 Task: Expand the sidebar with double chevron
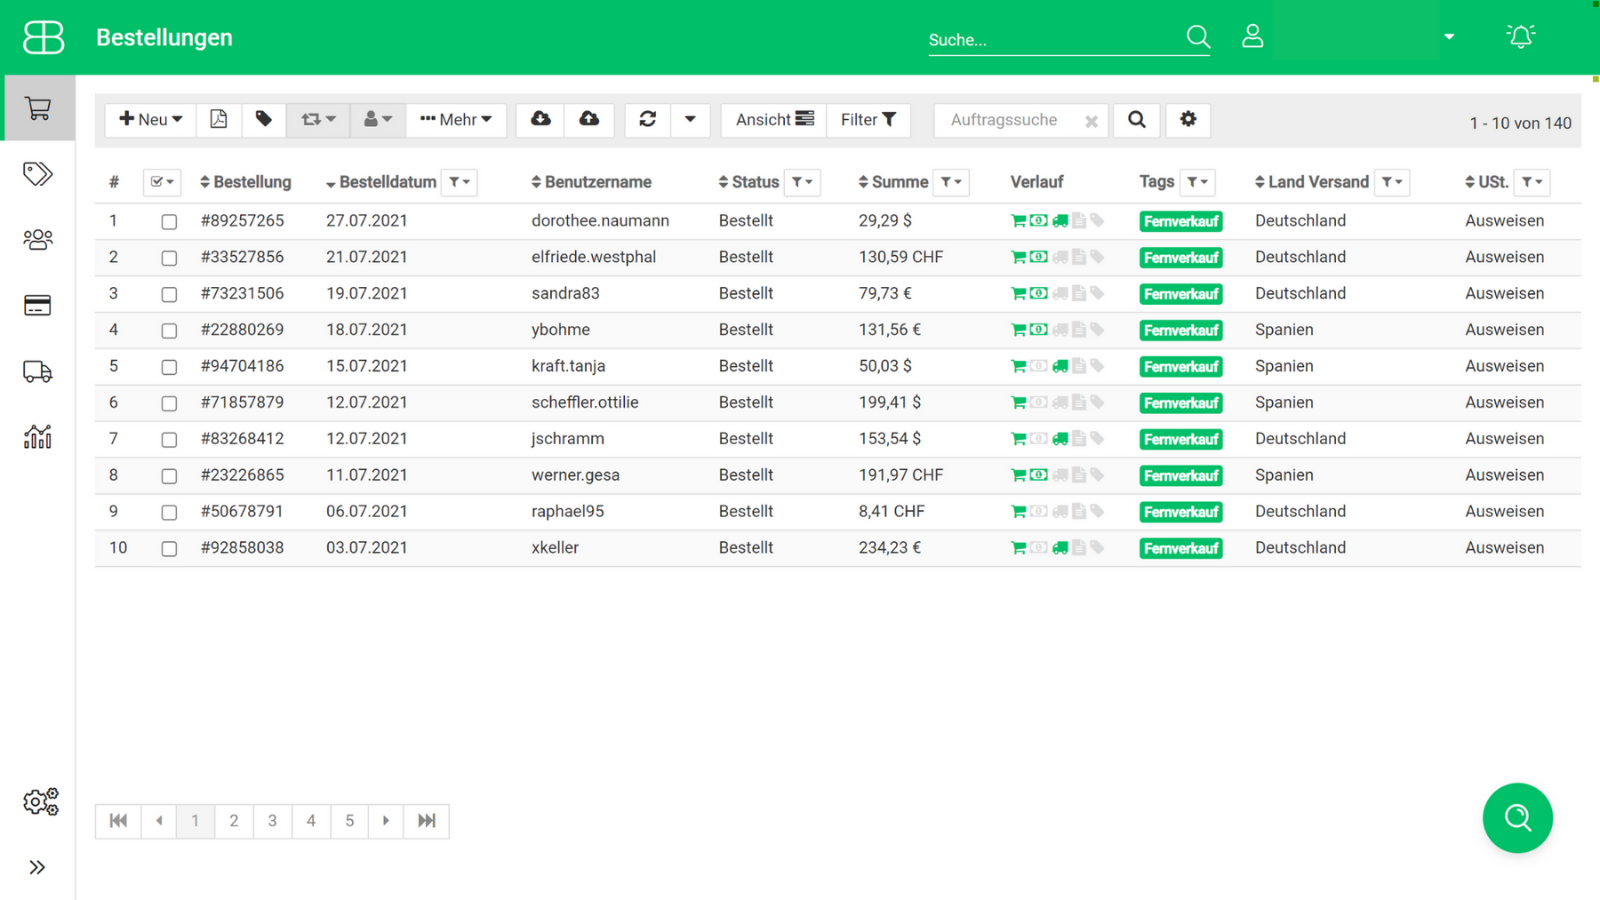(x=37, y=867)
